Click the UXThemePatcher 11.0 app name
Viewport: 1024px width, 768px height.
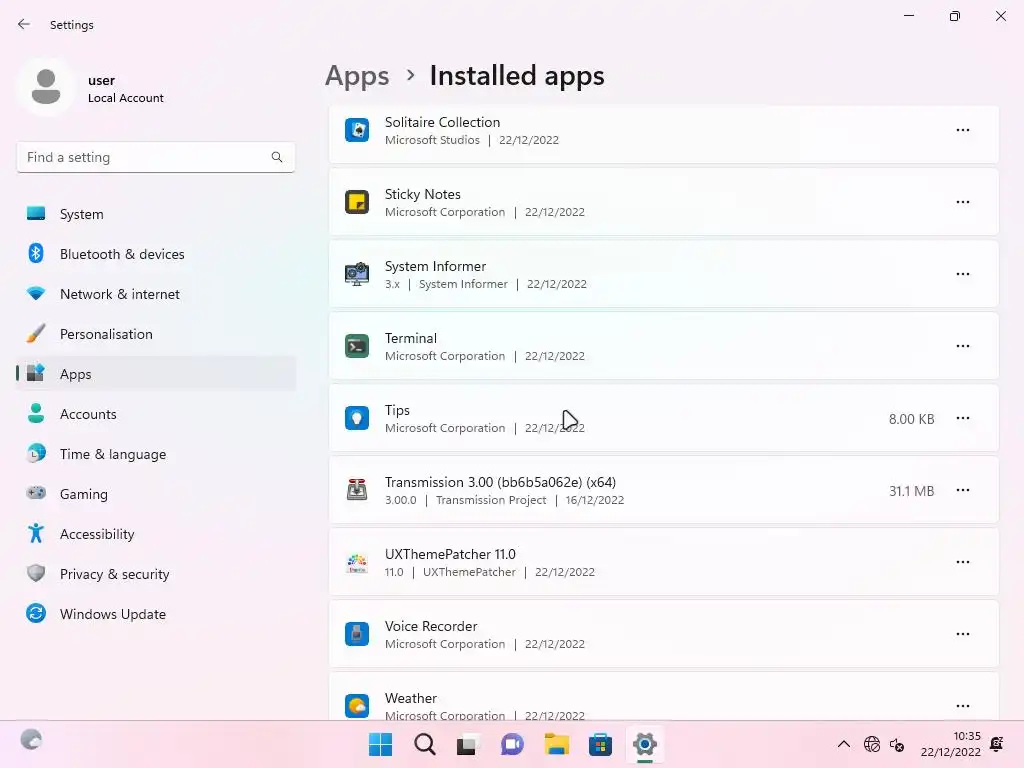click(x=450, y=554)
